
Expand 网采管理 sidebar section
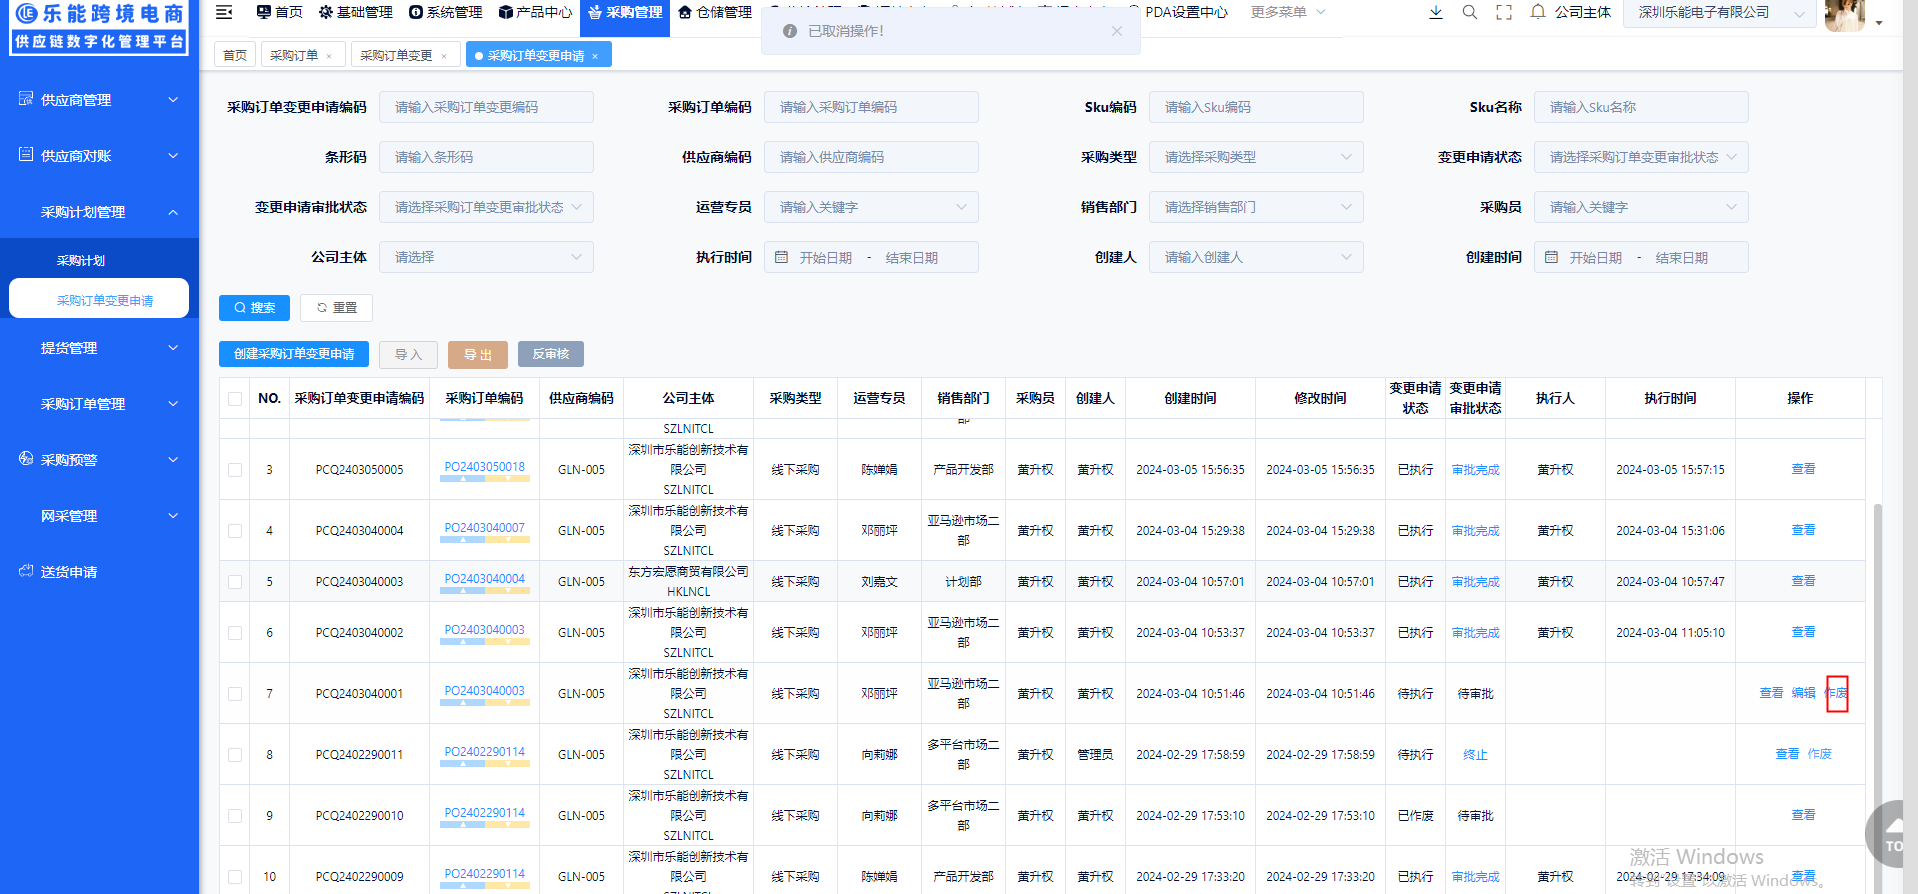point(99,516)
